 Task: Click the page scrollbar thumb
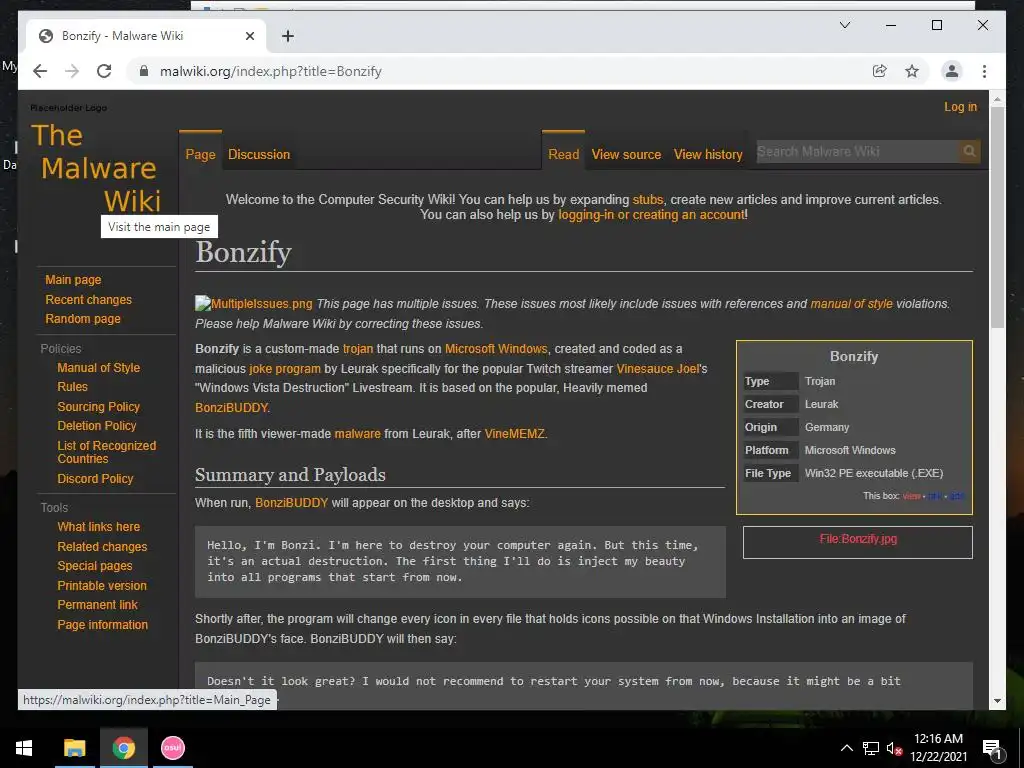(x=997, y=217)
